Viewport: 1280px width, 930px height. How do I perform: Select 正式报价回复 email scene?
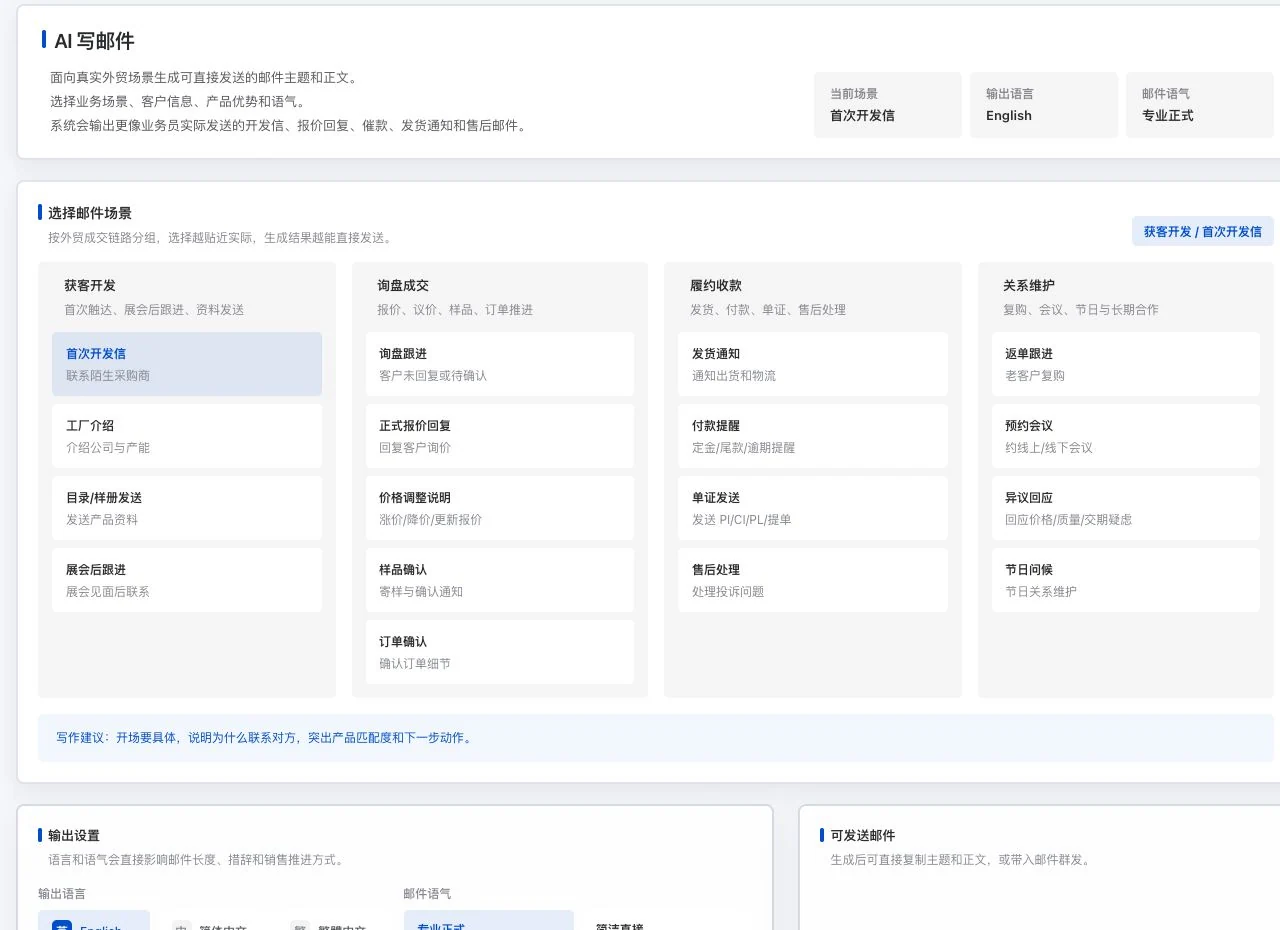500,436
